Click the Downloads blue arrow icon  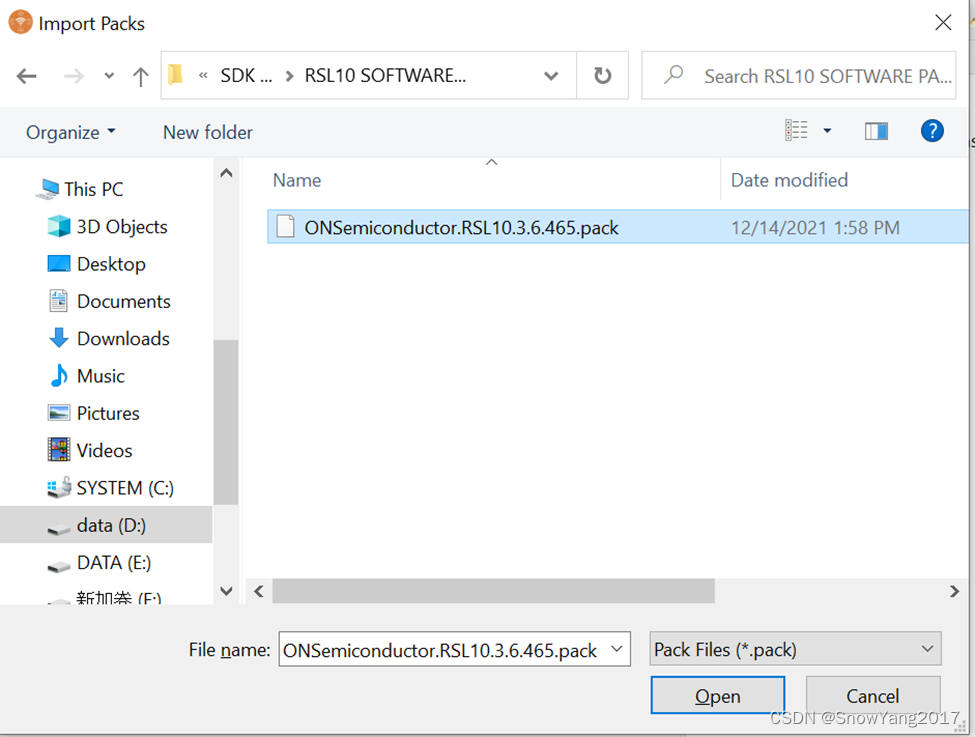(59, 338)
